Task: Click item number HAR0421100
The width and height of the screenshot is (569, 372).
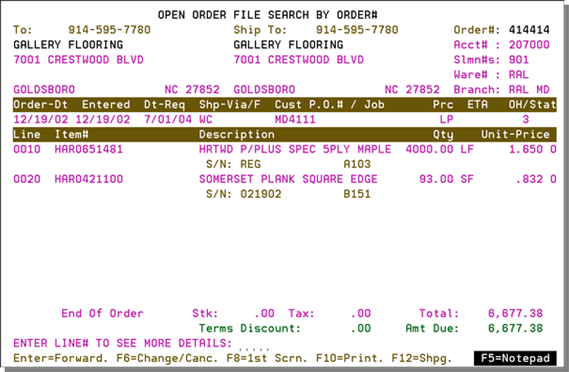Action: [89, 179]
